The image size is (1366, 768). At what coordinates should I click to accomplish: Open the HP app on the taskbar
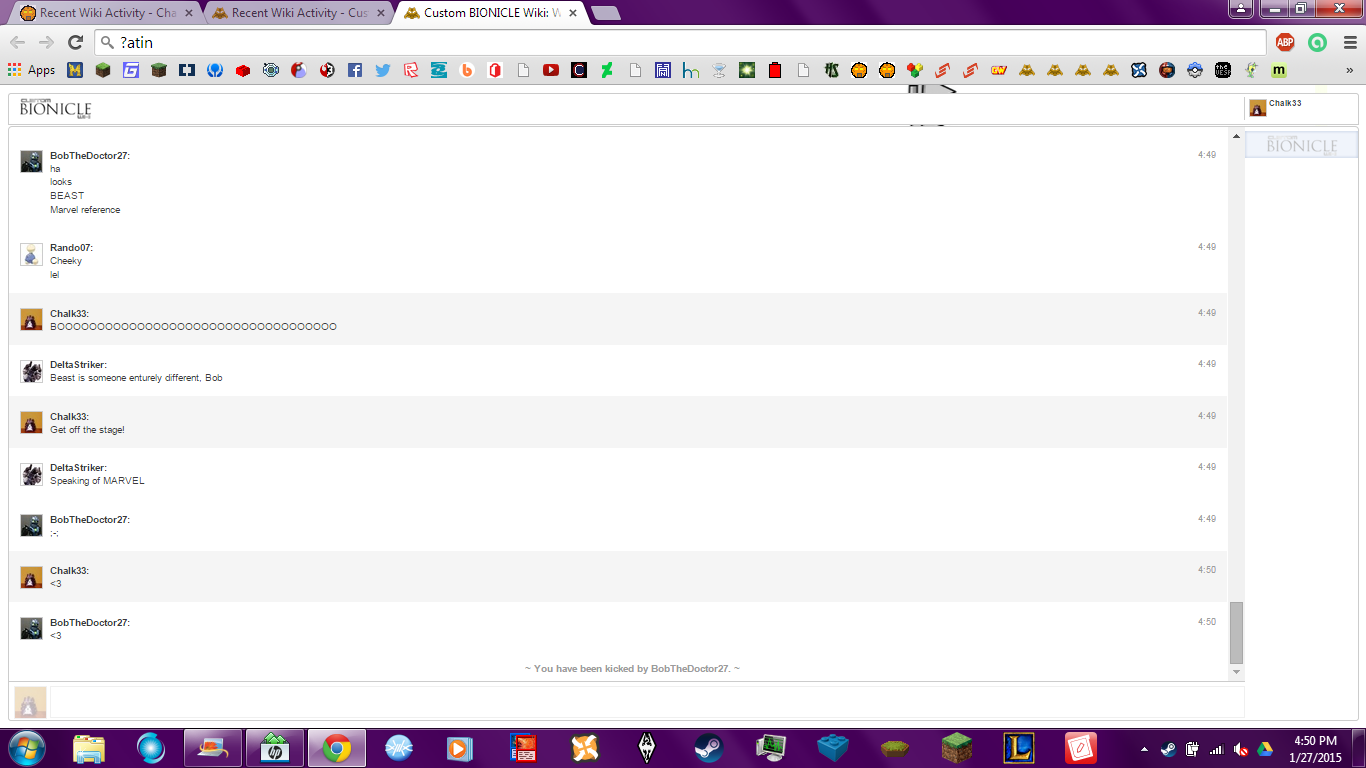[275, 748]
